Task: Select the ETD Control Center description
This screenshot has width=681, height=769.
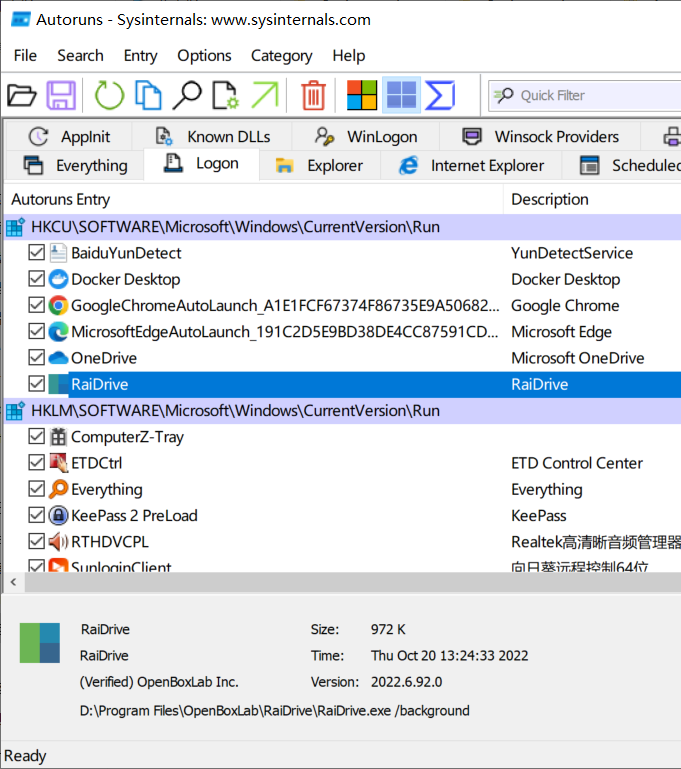Action: (577, 463)
